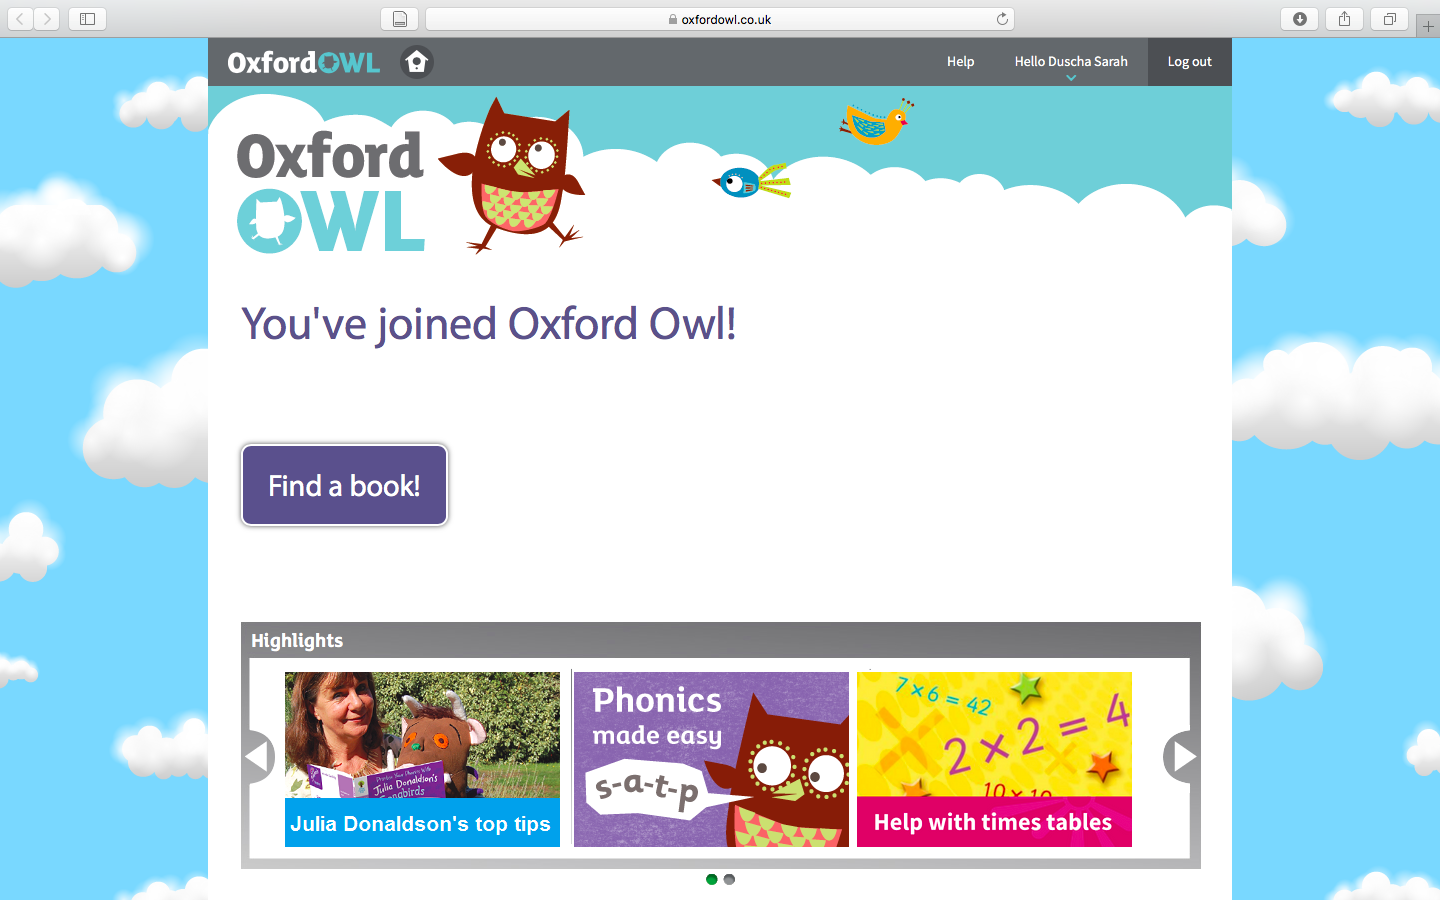1440x900 pixels.
Task: Click Log out in the header
Action: tap(1189, 62)
